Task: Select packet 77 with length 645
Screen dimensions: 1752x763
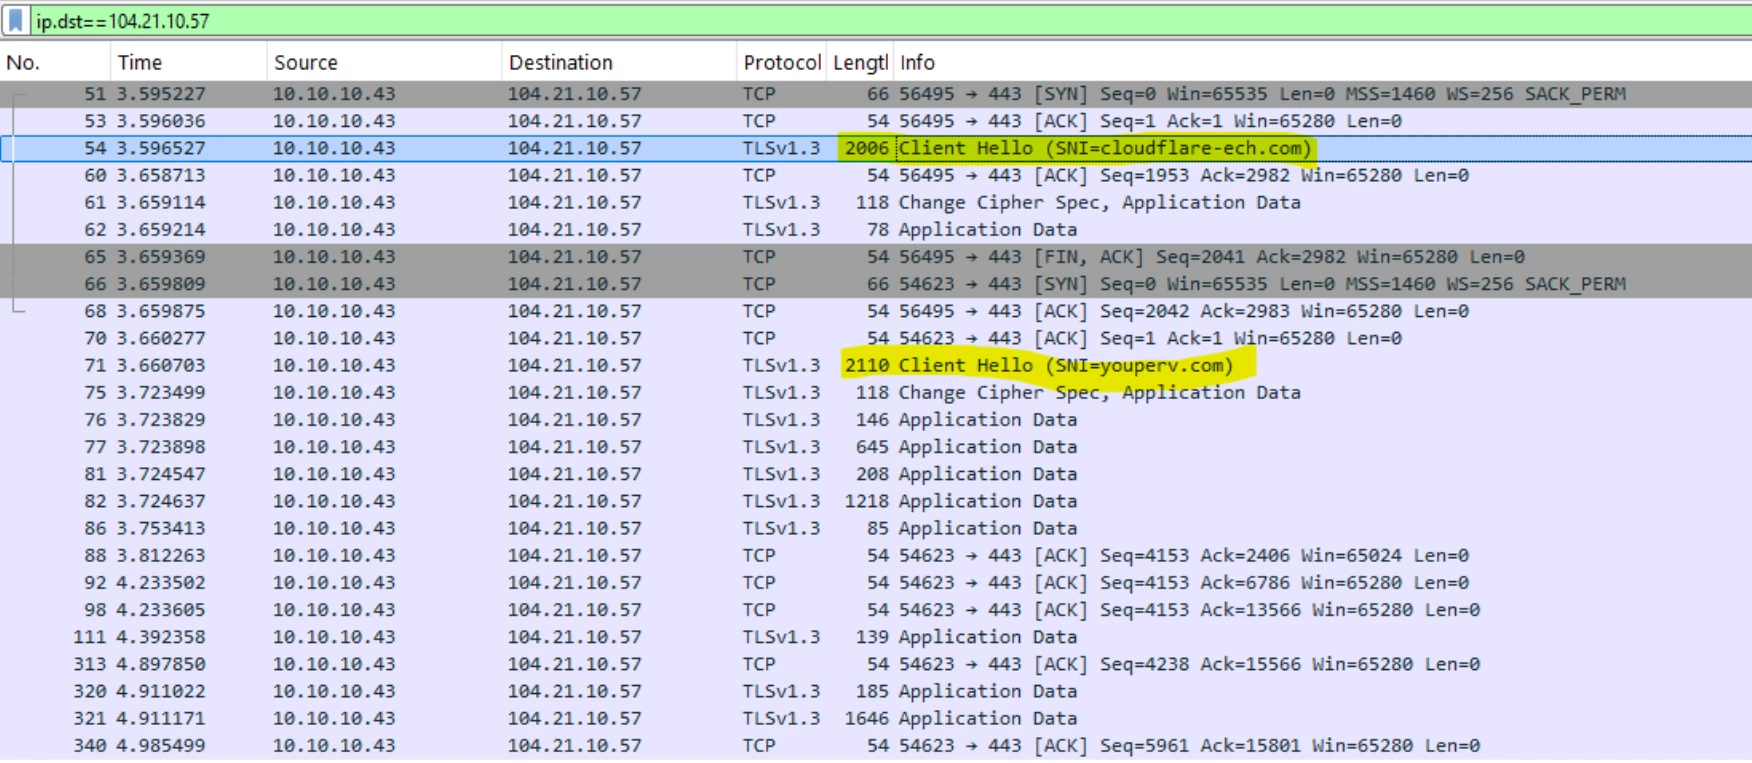Action: pos(876,447)
